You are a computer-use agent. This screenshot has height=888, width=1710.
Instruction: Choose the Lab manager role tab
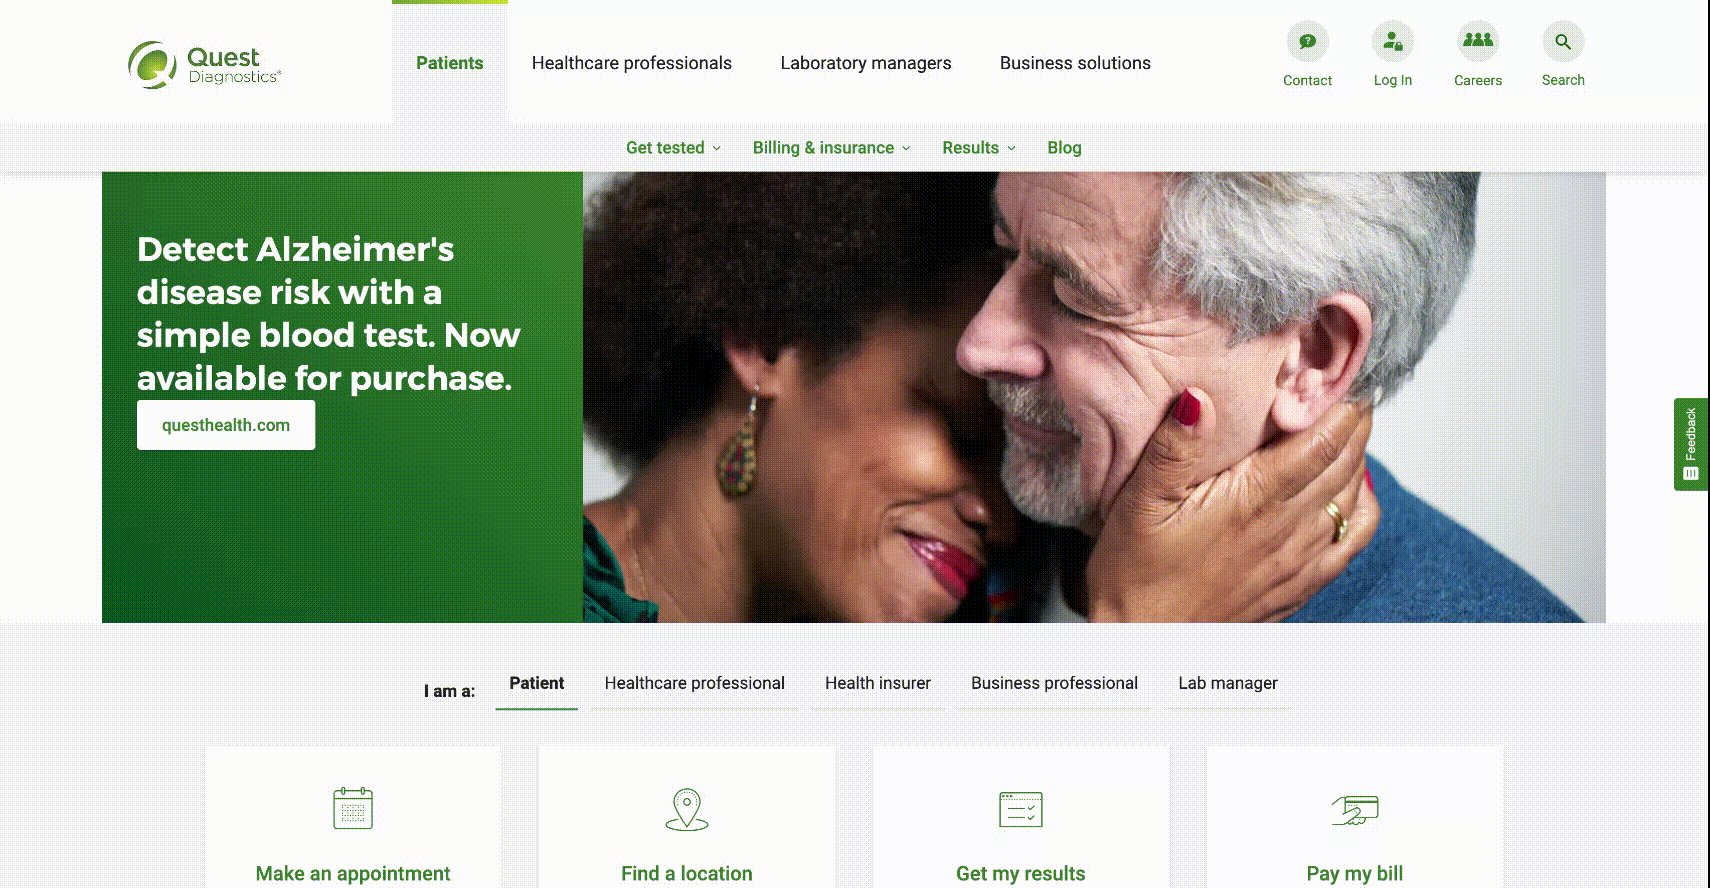1228,683
